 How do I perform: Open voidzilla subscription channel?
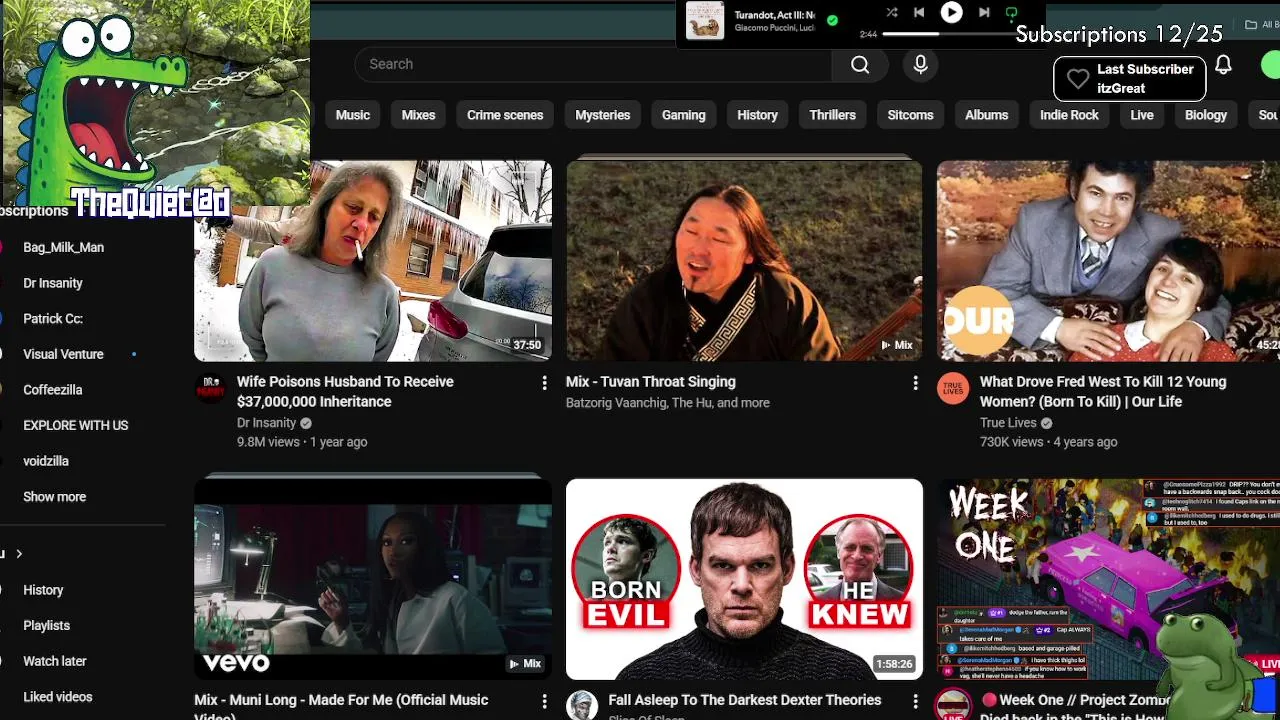46,461
